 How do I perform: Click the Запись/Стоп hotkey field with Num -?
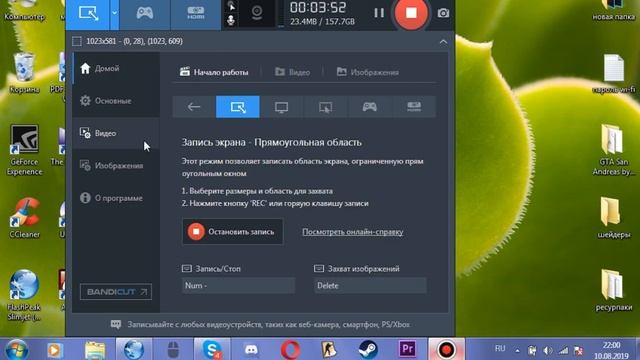(x=238, y=286)
